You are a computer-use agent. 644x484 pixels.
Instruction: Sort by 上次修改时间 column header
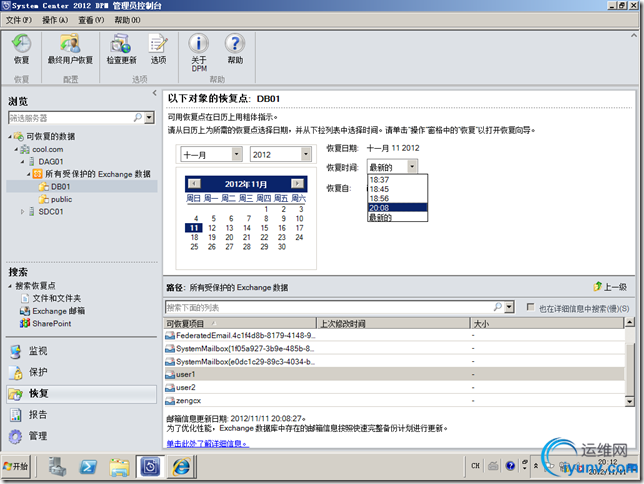pos(393,323)
